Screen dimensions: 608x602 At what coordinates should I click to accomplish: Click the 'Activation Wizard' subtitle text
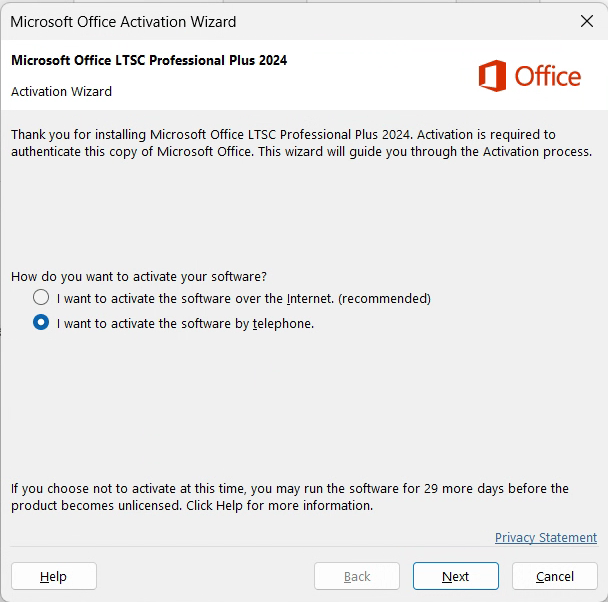point(61,91)
